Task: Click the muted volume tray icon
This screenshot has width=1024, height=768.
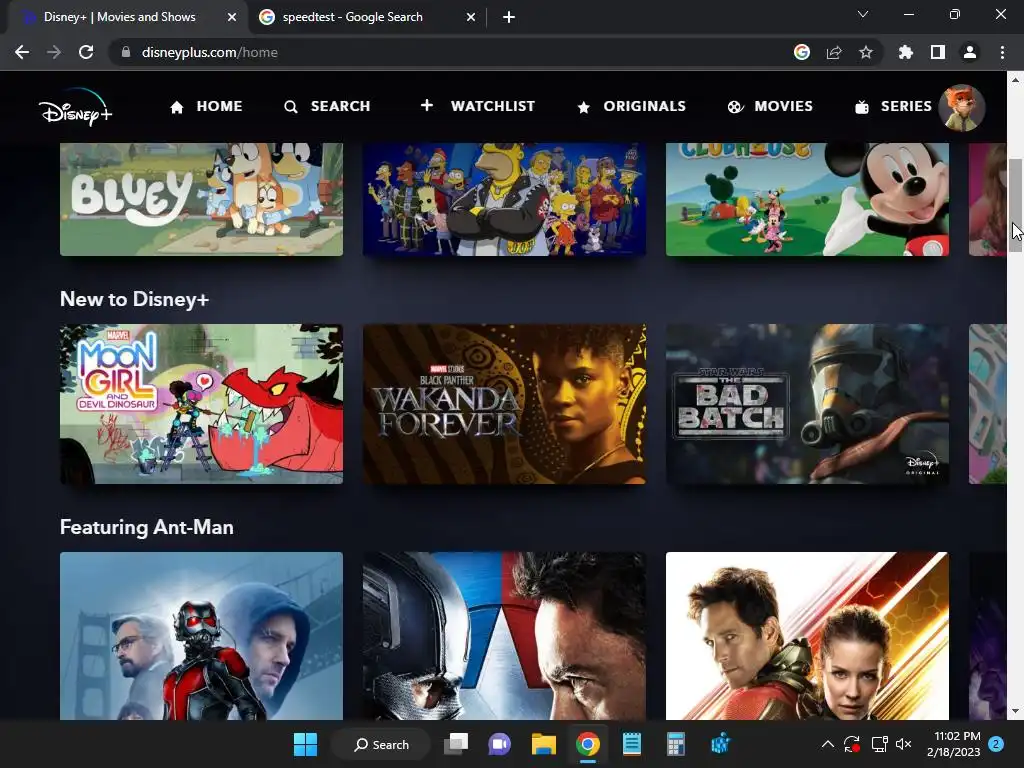Action: tap(904, 744)
